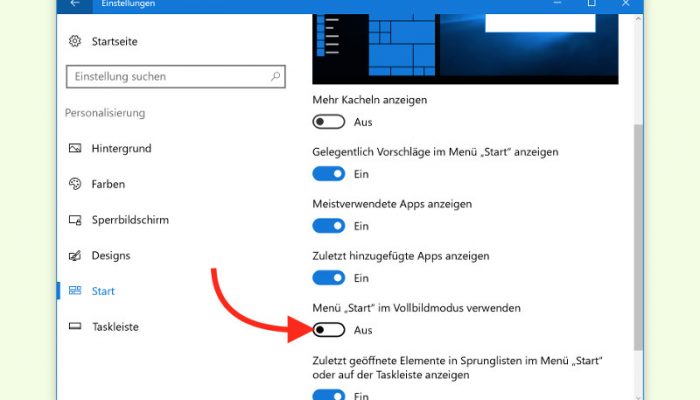700x400 pixels.
Task: Select the Hintergrund picture icon
Action: 75,148
